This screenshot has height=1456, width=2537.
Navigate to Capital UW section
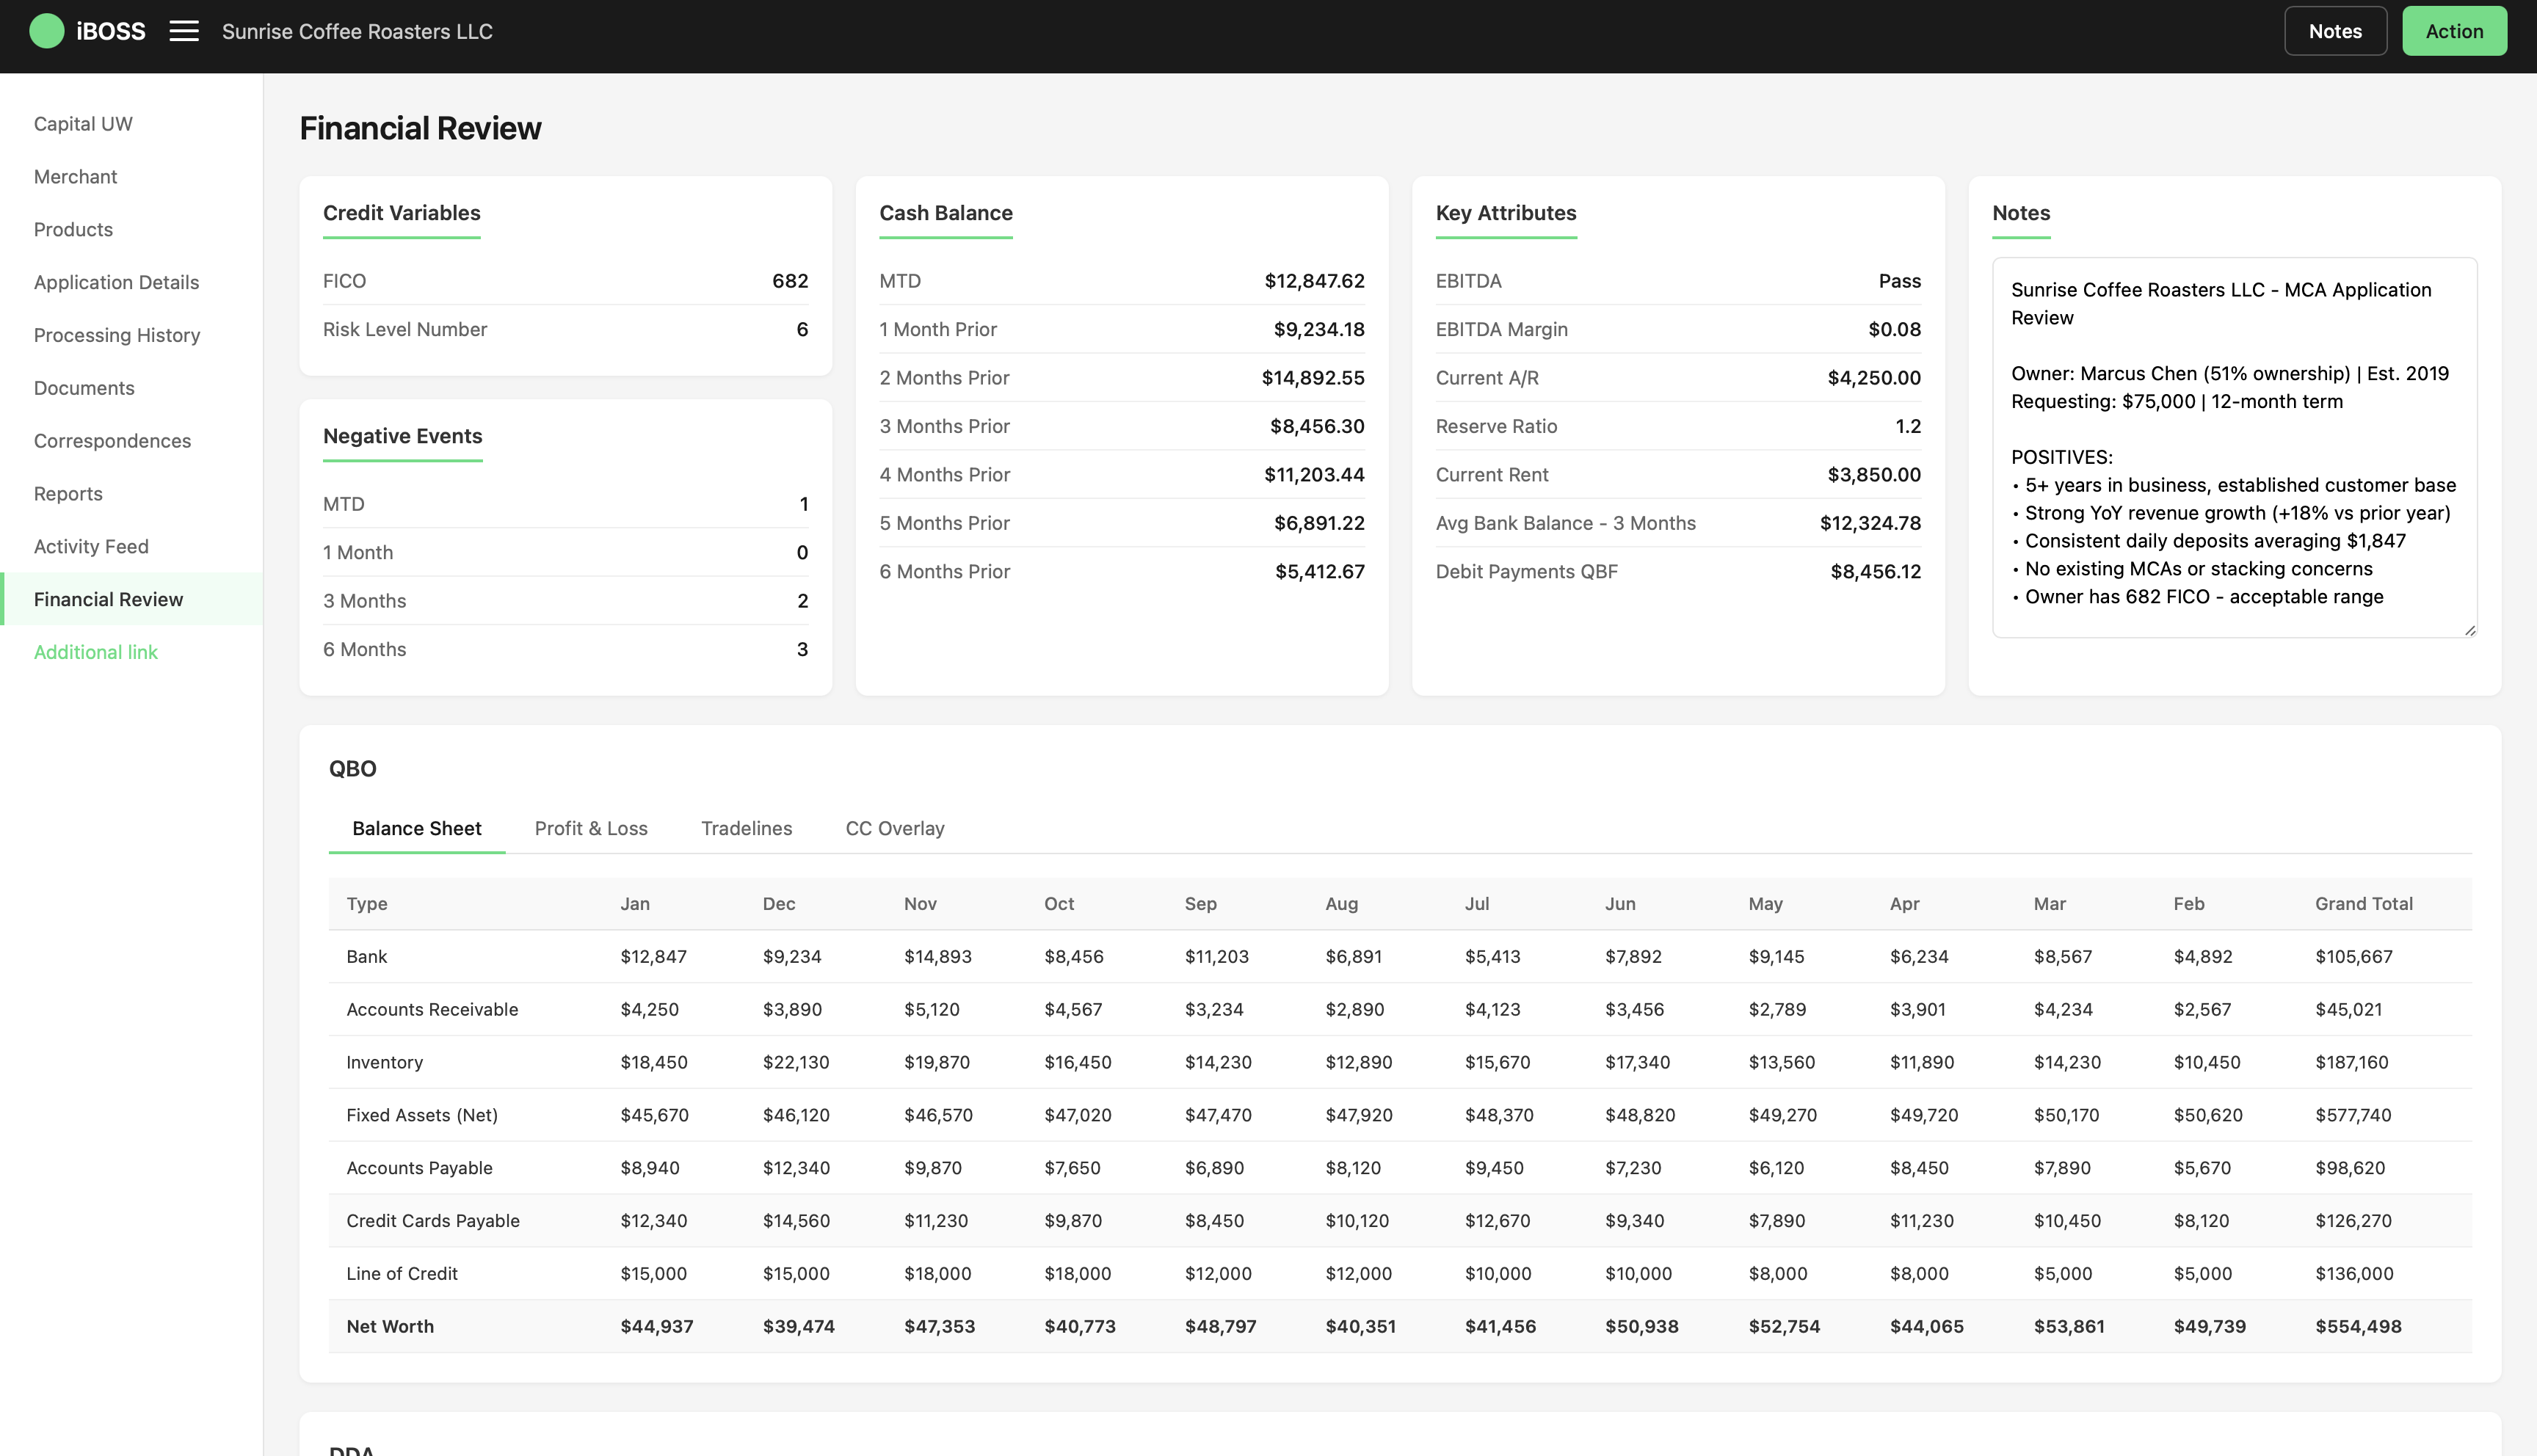pos(83,123)
